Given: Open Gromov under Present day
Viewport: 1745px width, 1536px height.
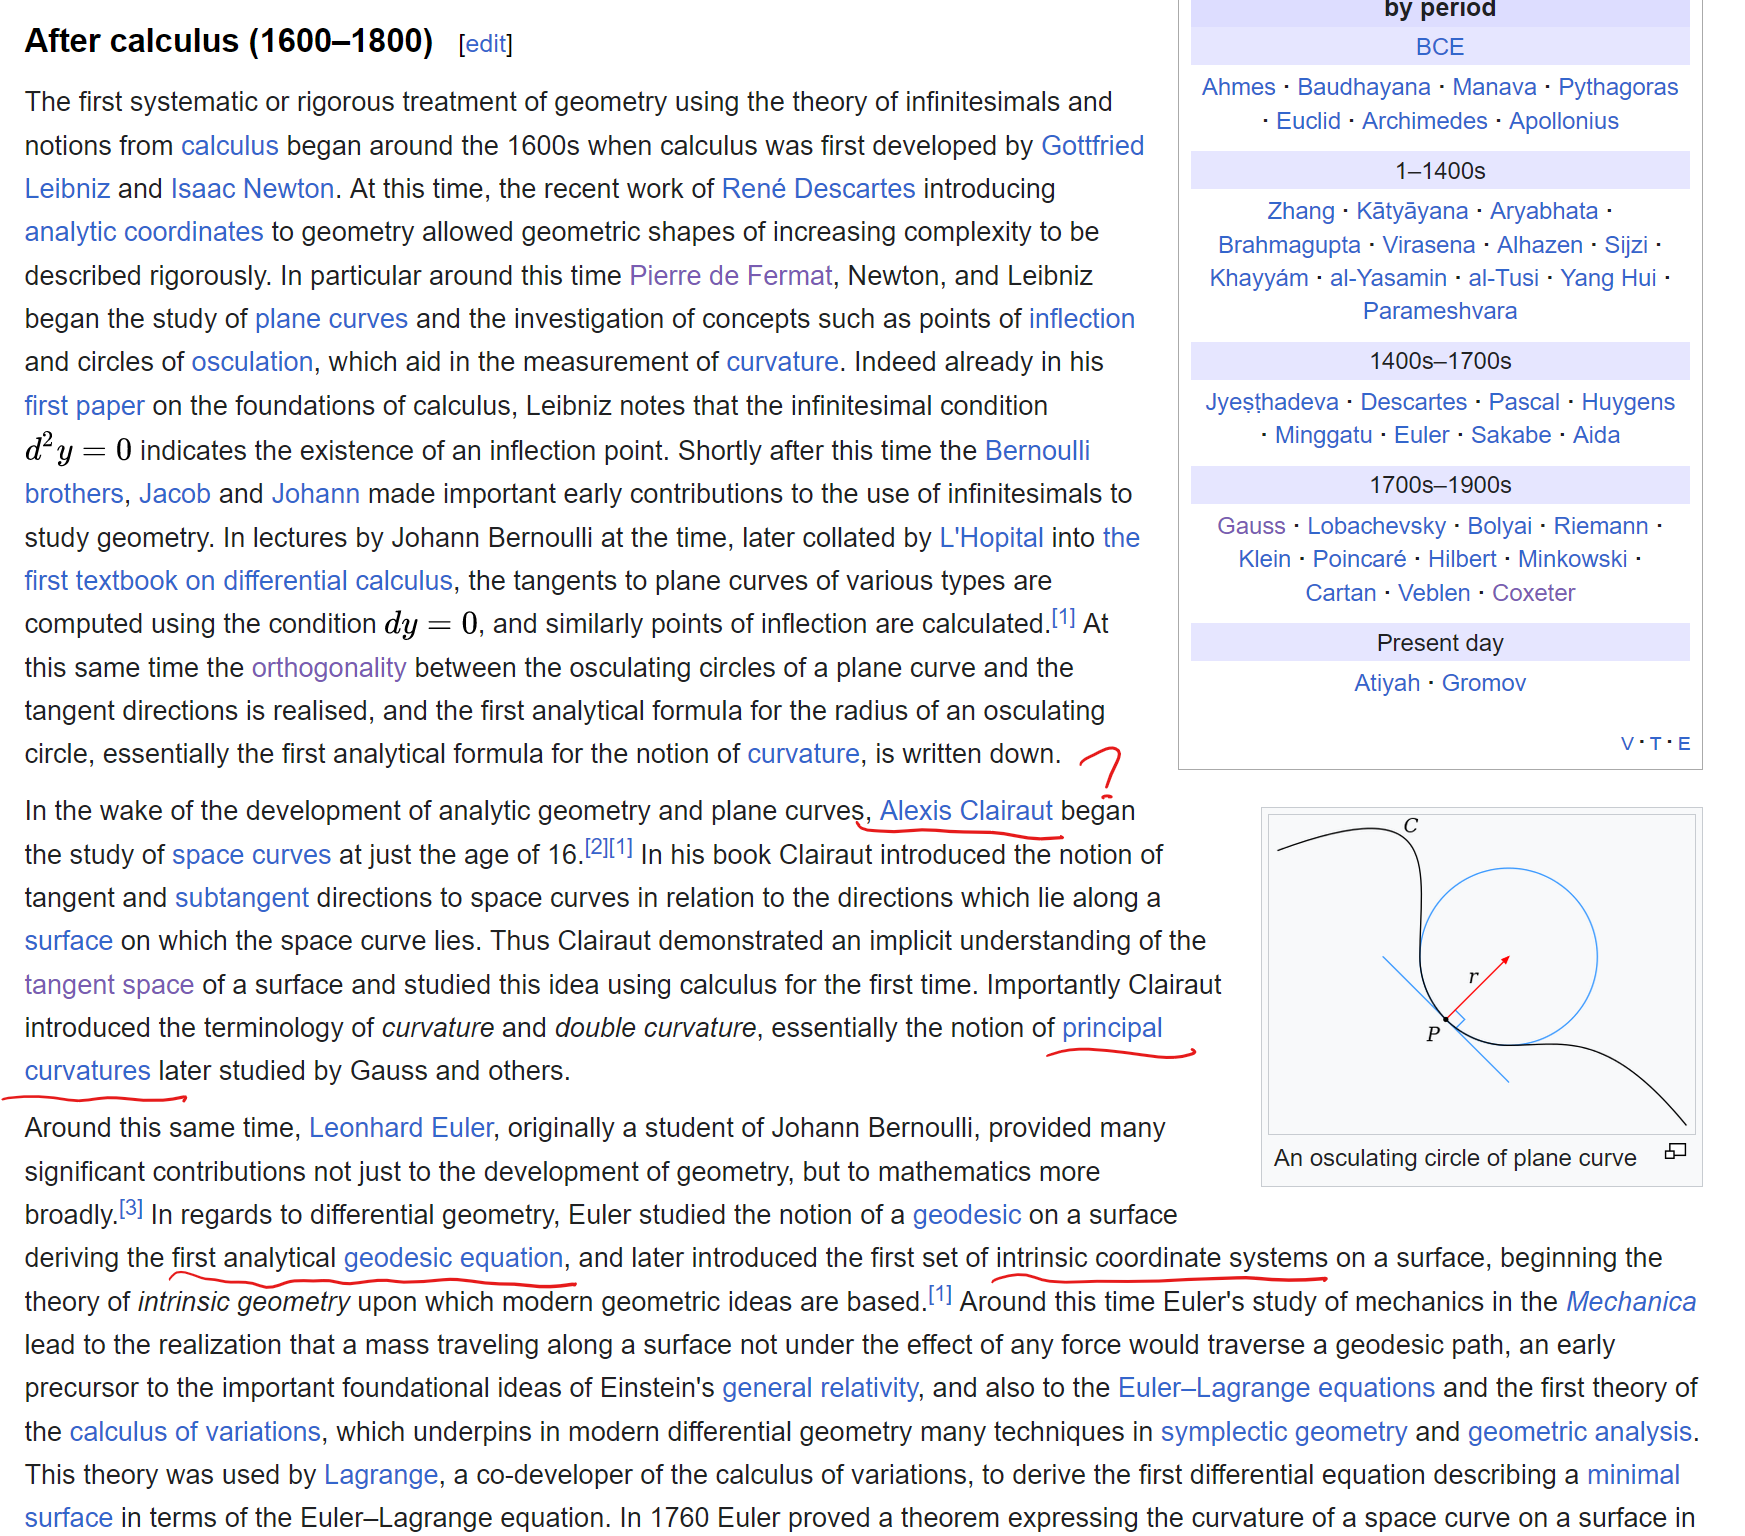Looking at the screenshot, I should point(1484,683).
